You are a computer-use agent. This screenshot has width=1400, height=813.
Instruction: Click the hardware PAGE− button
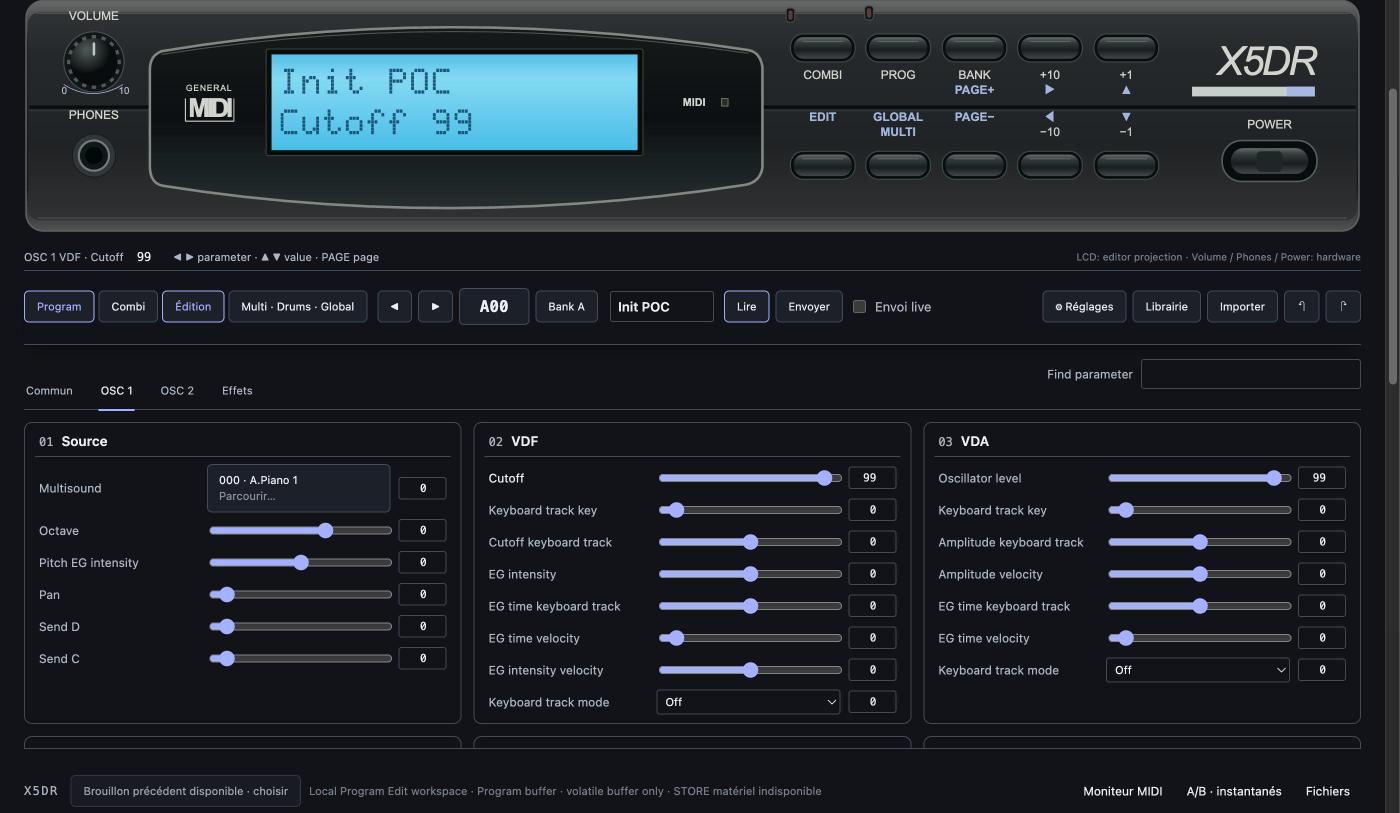click(x=974, y=165)
